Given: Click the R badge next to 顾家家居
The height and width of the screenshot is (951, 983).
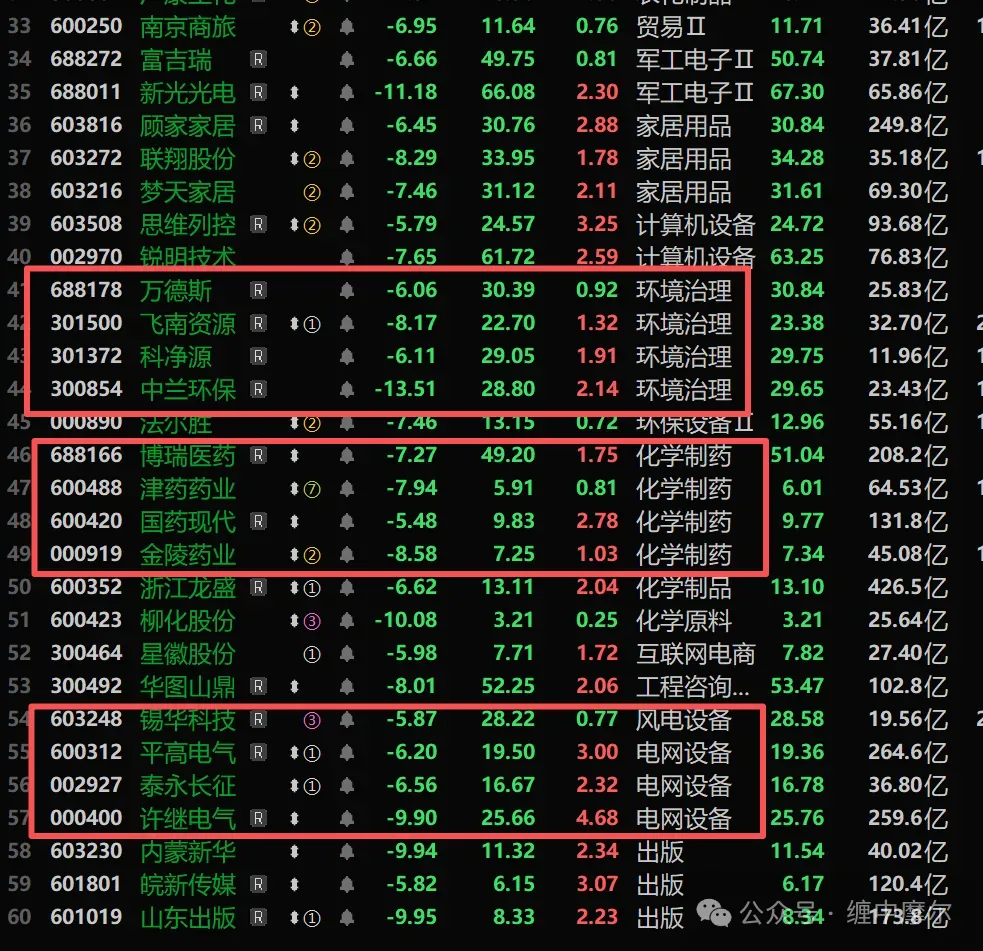Looking at the screenshot, I should [x=258, y=125].
